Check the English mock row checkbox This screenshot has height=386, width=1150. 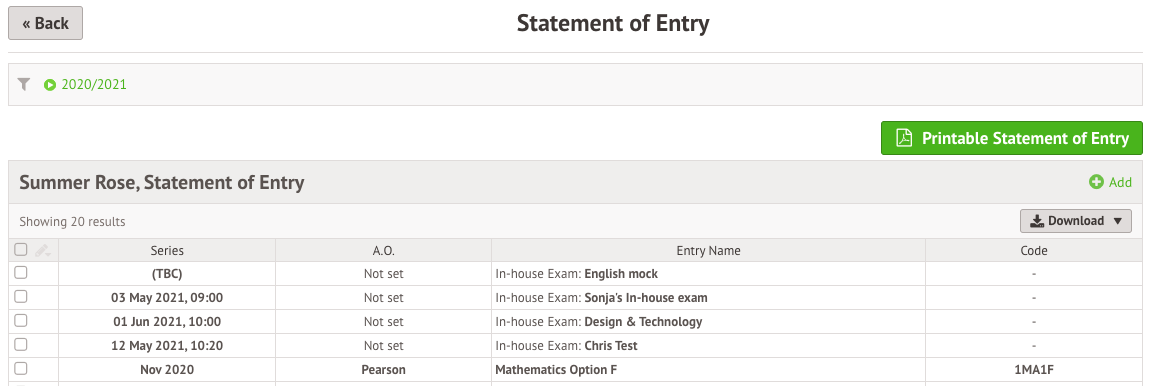click(x=21, y=273)
